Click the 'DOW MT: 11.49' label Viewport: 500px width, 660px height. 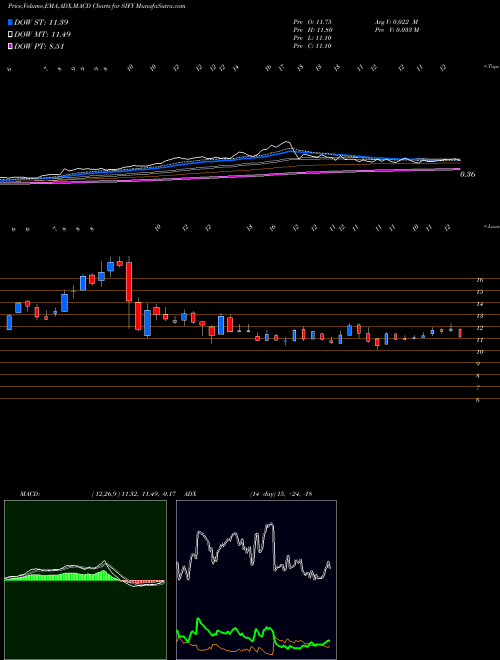click(x=43, y=35)
